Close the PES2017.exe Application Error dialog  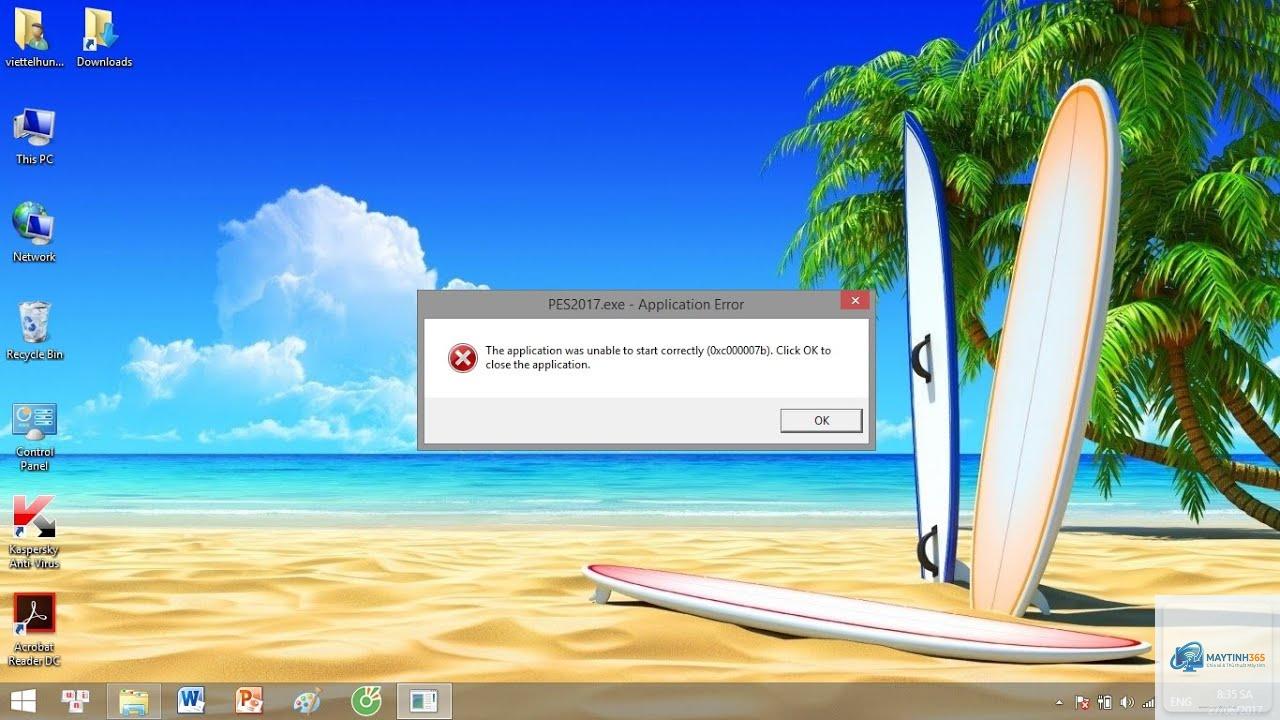854,301
